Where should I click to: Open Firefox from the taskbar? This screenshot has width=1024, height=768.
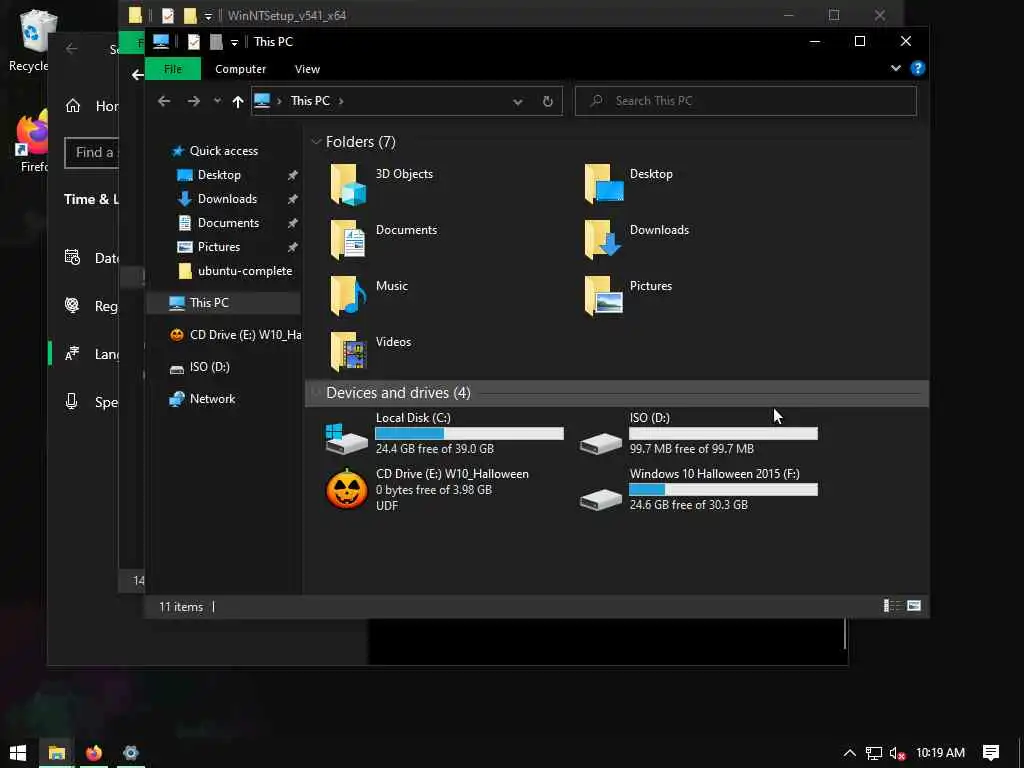pos(94,753)
